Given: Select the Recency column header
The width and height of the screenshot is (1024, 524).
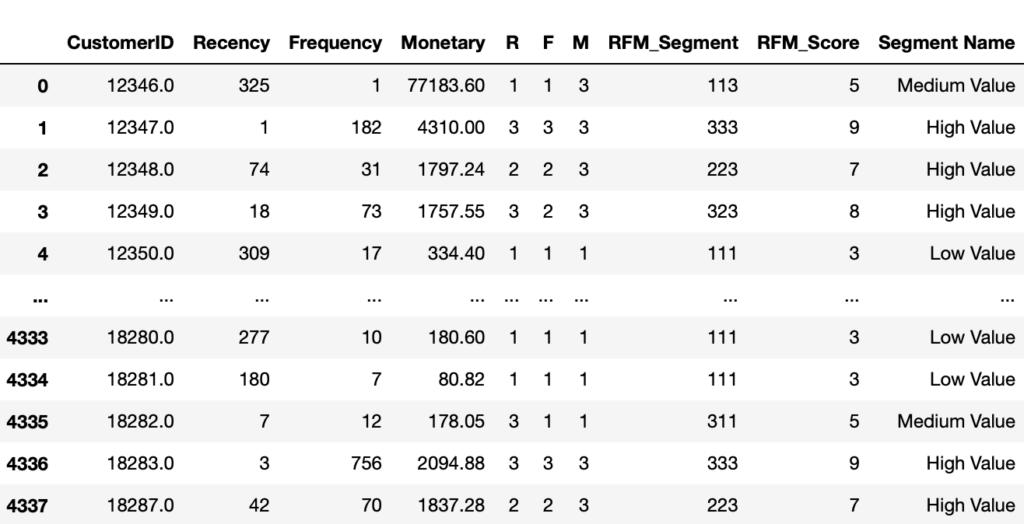Looking at the screenshot, I should [x=231, y=43].
